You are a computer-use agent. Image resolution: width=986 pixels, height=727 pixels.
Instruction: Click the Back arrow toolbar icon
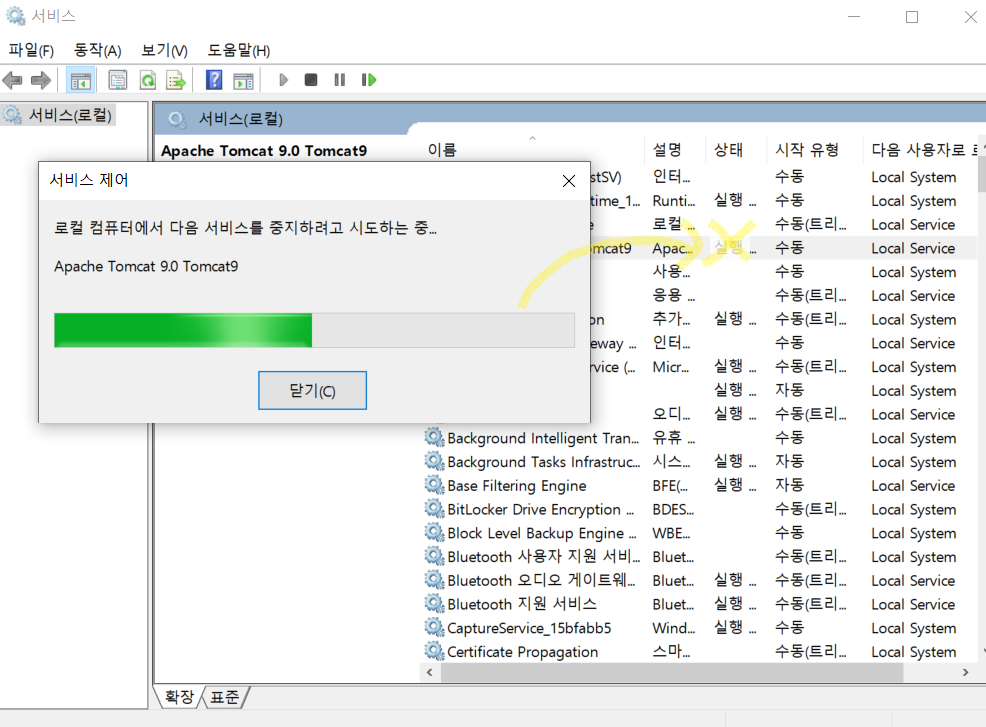point(13,80)
